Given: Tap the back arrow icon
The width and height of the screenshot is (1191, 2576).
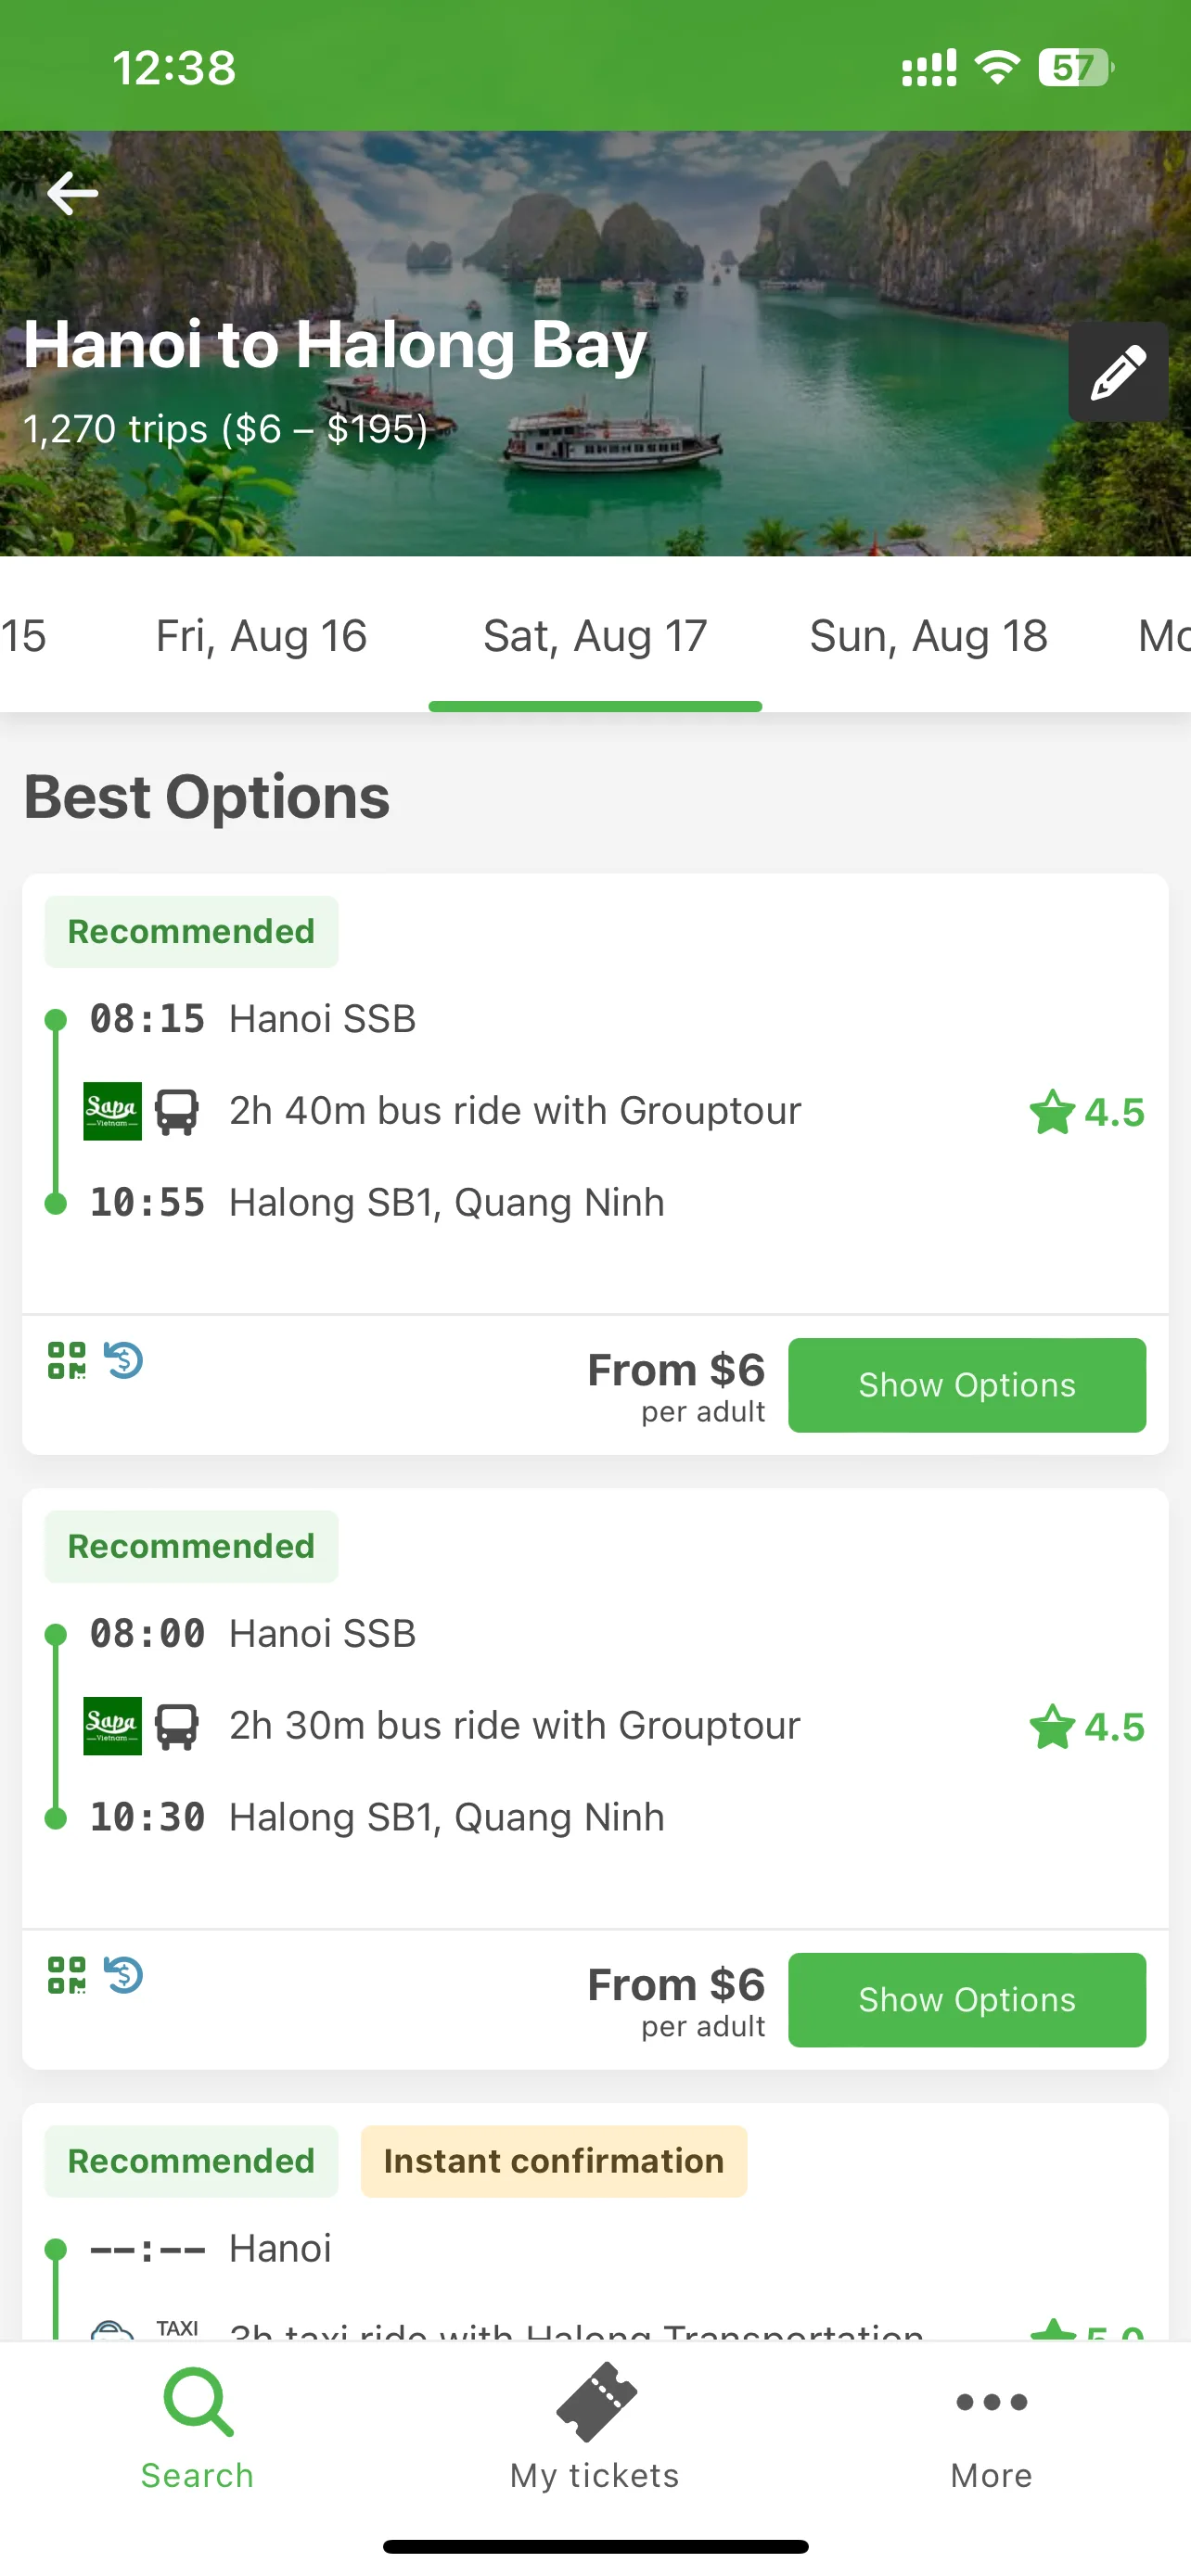Looking at the screenshot, I should 72,193.
